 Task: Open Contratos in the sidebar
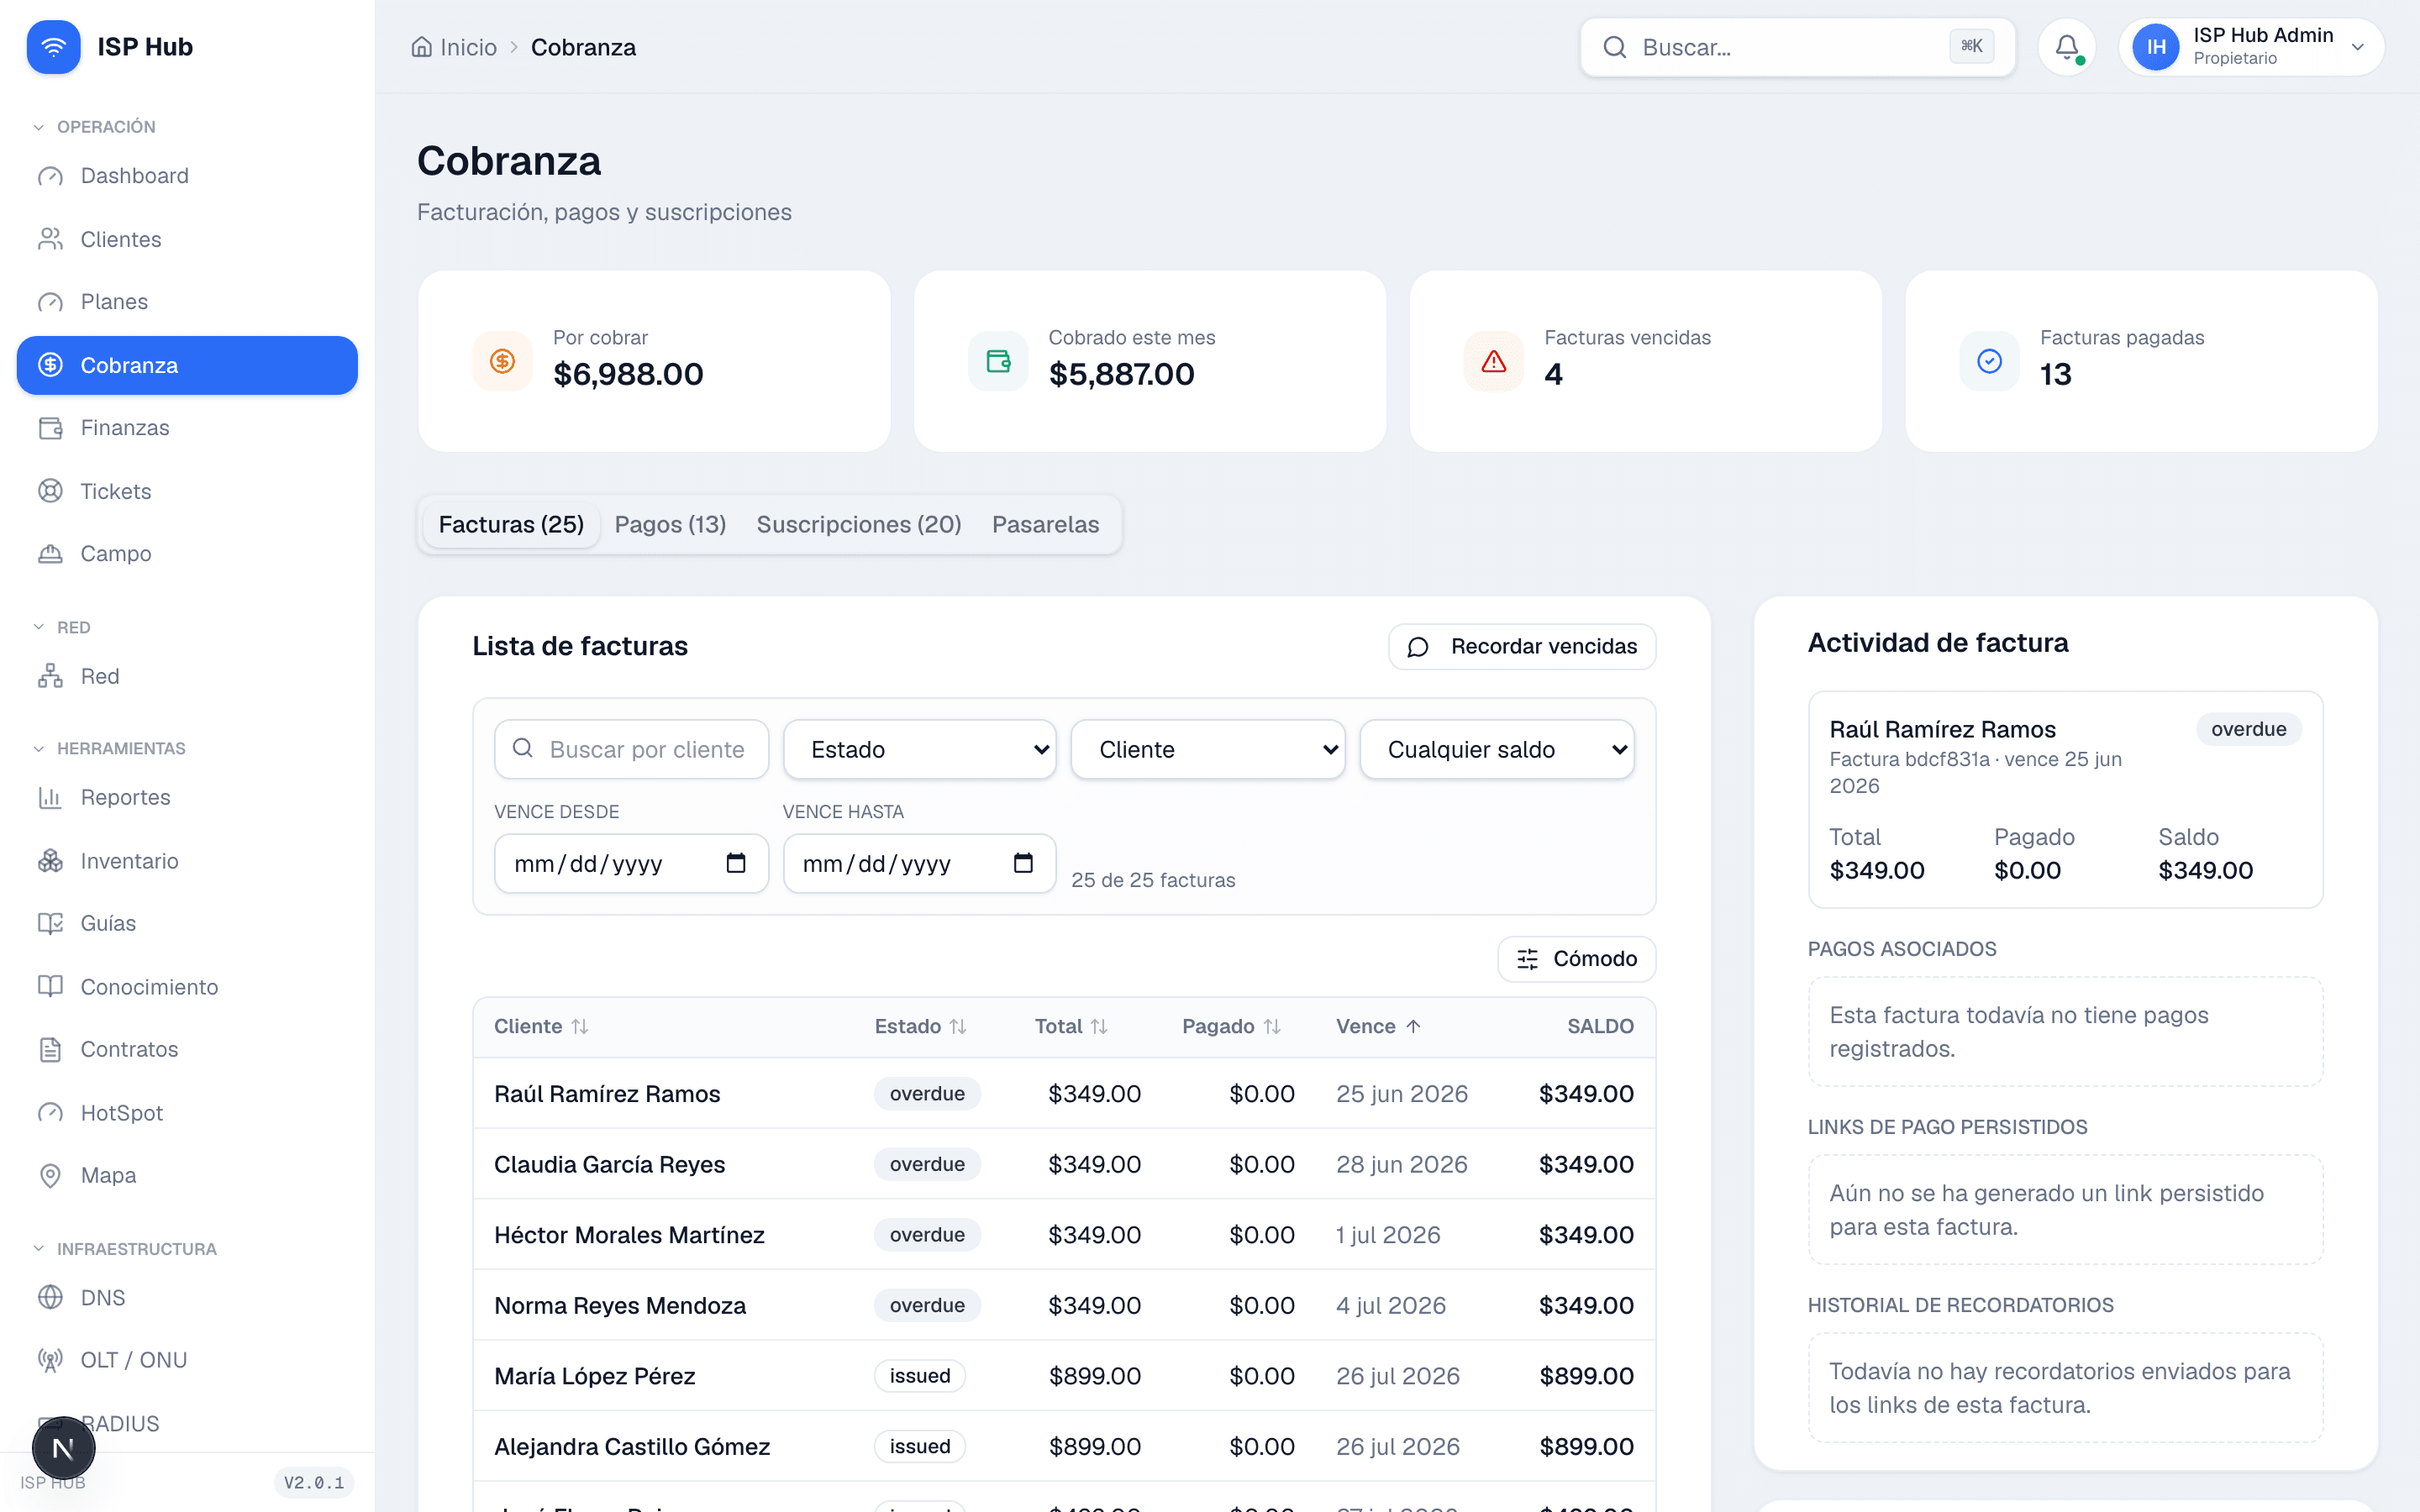pos(187,1049)
